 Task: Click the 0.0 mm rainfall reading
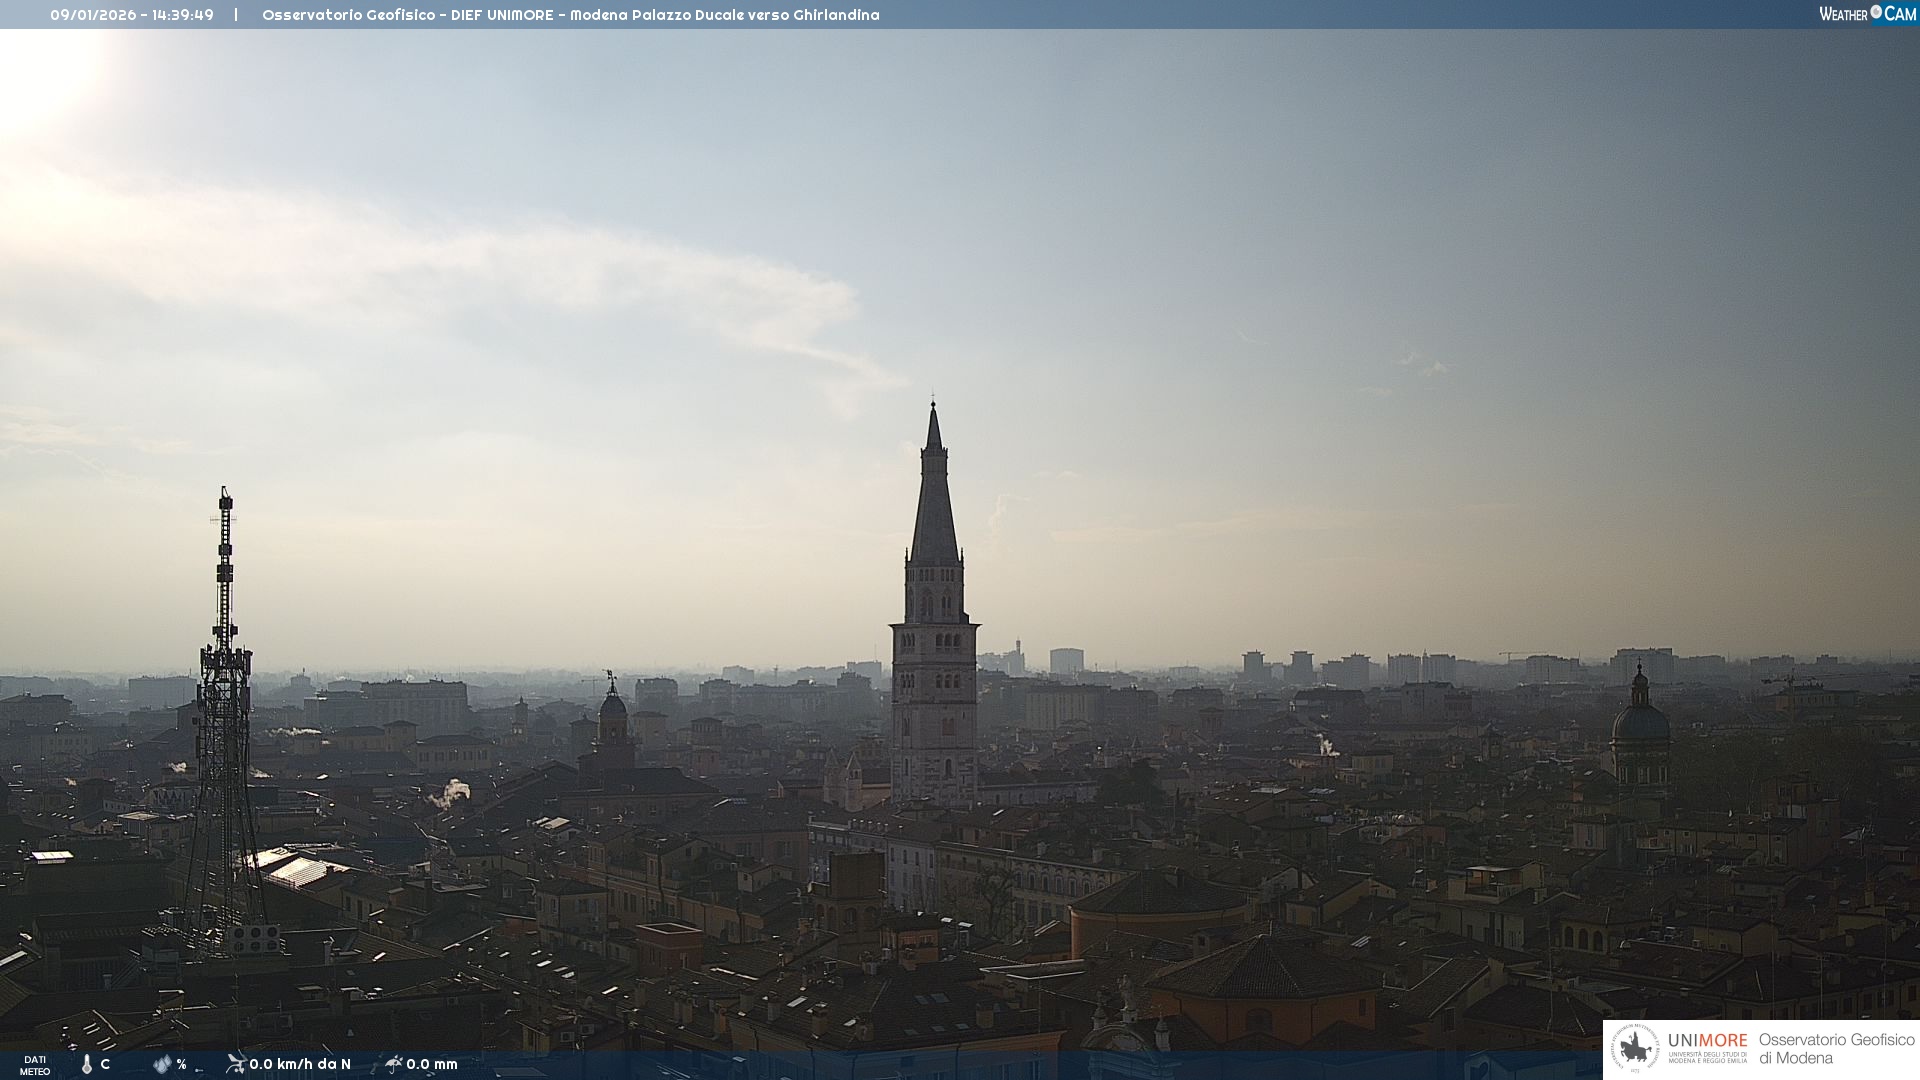tap(432, 1064)
